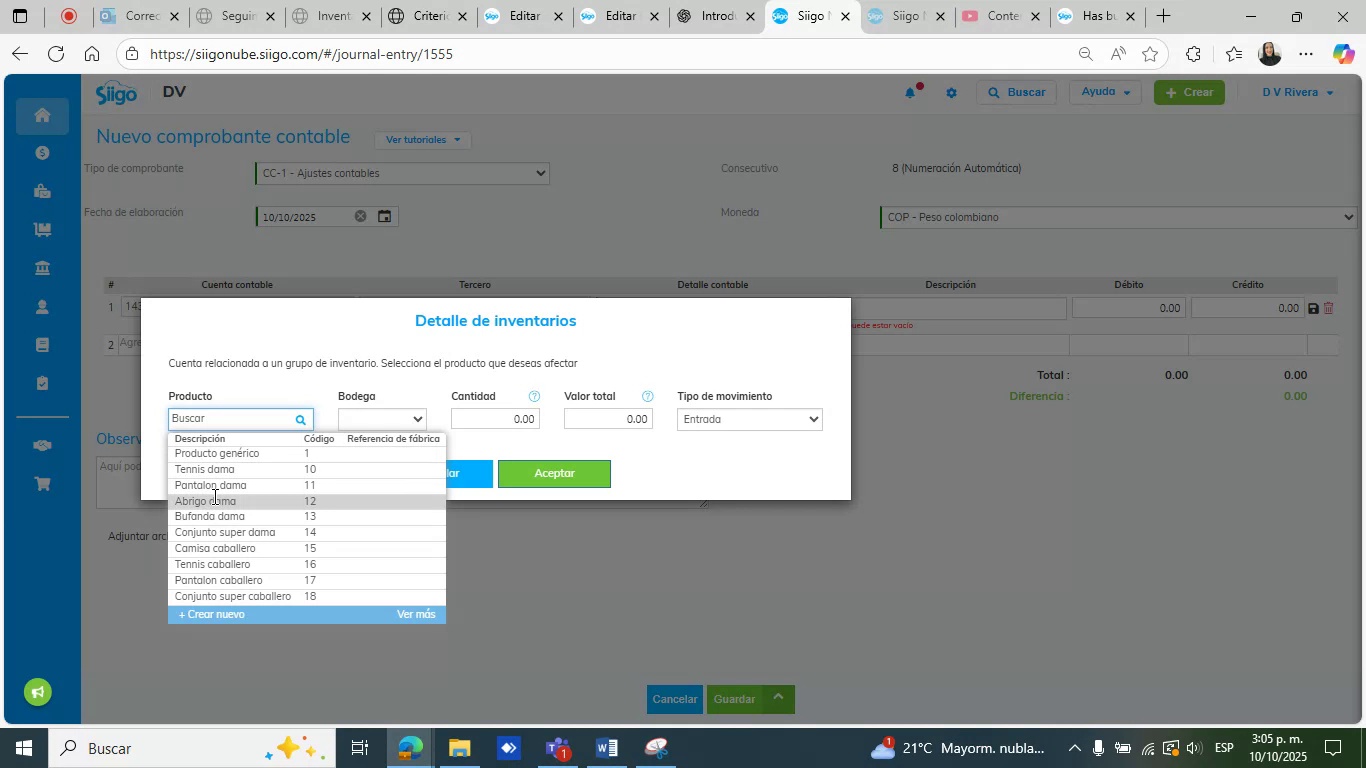Open handshake icon in sidebar

click(x=42, y=446)
